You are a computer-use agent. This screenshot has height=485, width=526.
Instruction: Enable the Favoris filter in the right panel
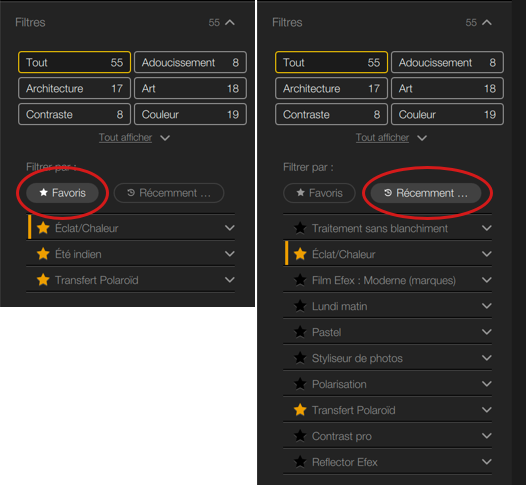point(319,193)
